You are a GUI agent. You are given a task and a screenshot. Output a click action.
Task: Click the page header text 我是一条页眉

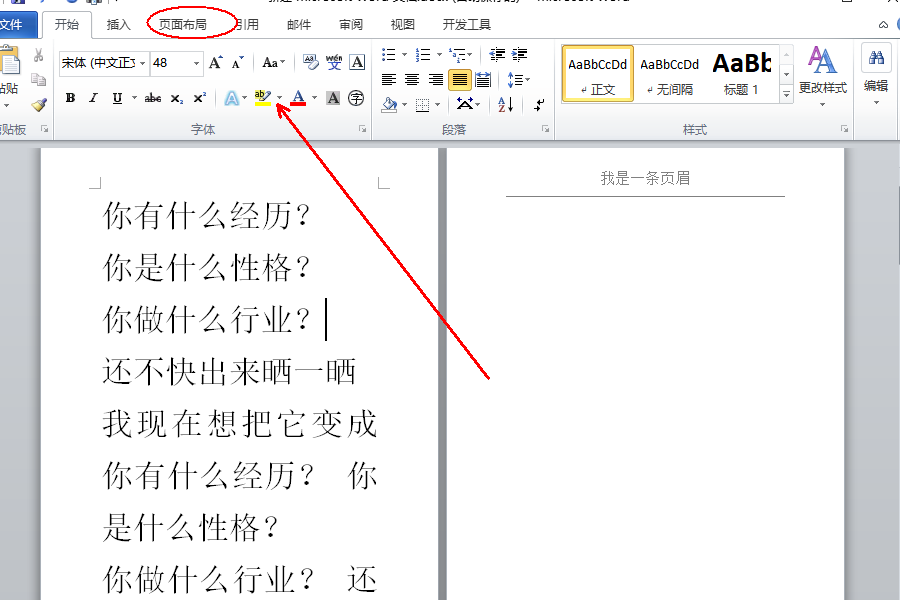tap(645, 179)
